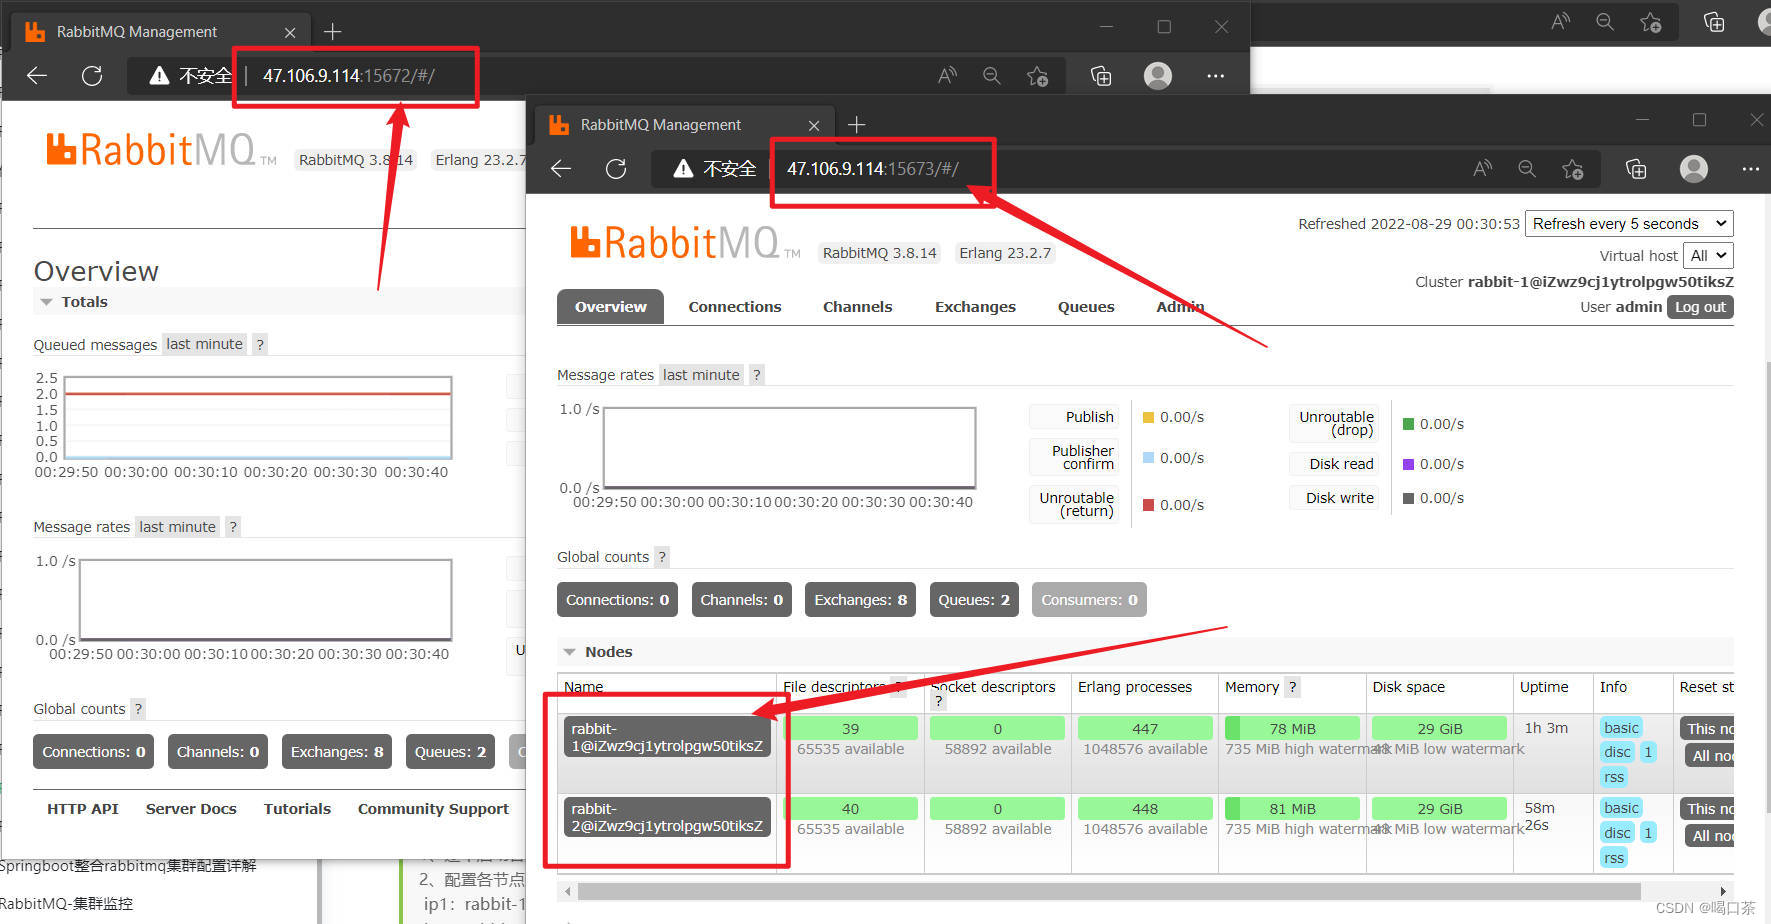
Task: Click Consumers: 0 button in front window
Action: click(x=1089, y=600)
